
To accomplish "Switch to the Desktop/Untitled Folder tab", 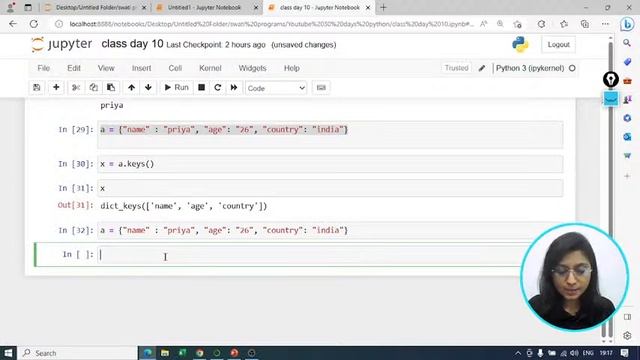I will click(95, 8).
